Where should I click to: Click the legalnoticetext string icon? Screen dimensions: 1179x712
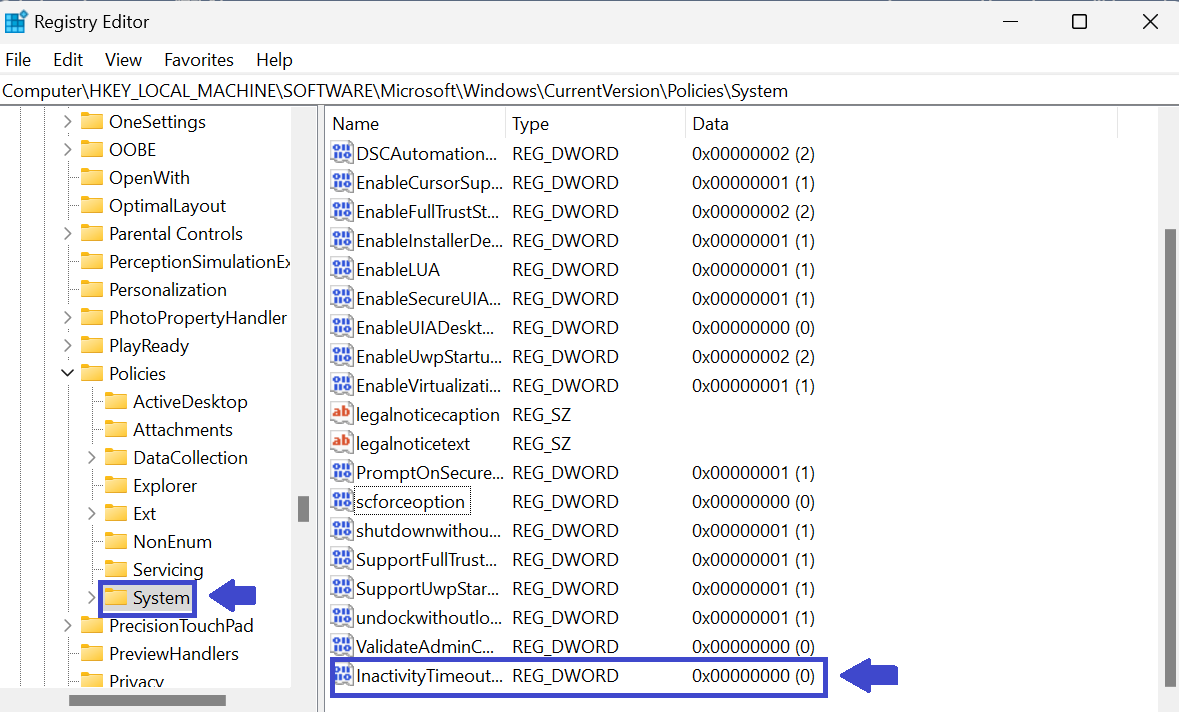(342, 444)
